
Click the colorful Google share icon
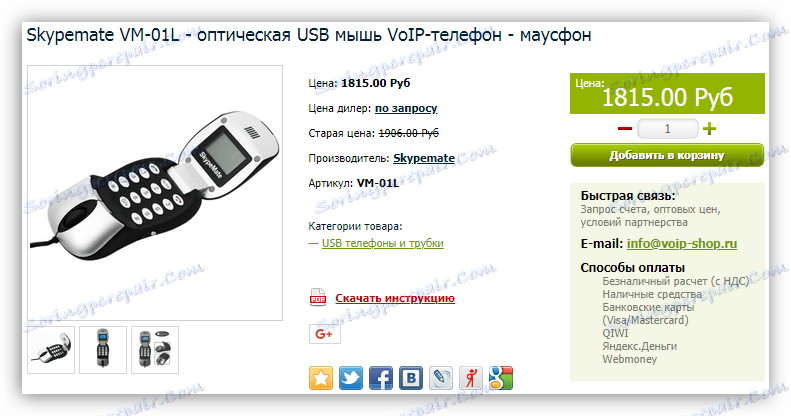point(501,378)
